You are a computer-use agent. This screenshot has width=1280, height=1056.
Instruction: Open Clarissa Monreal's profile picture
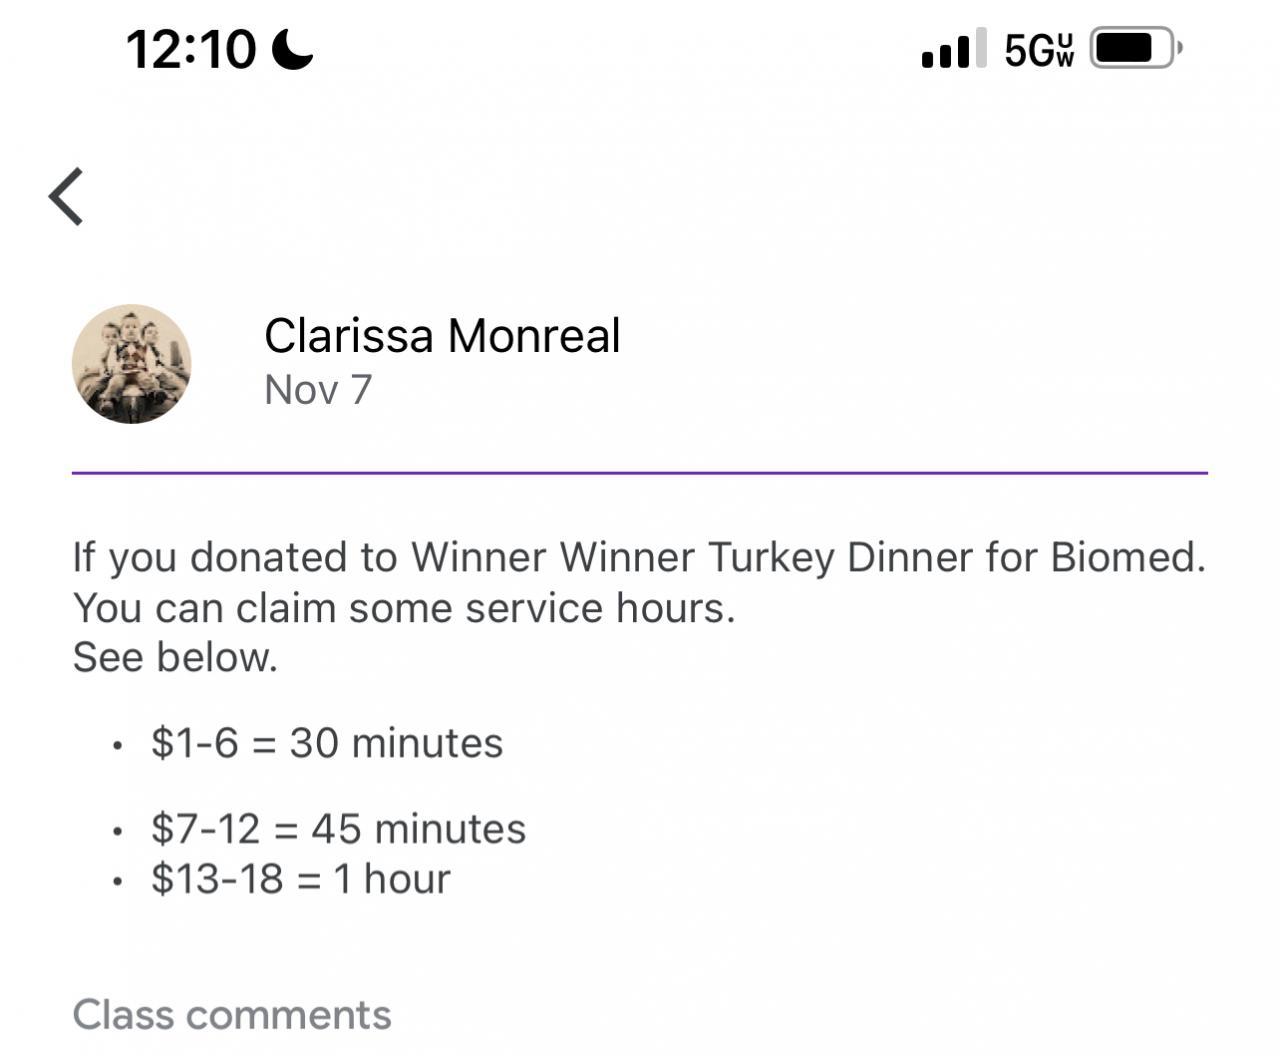point(131,364)
